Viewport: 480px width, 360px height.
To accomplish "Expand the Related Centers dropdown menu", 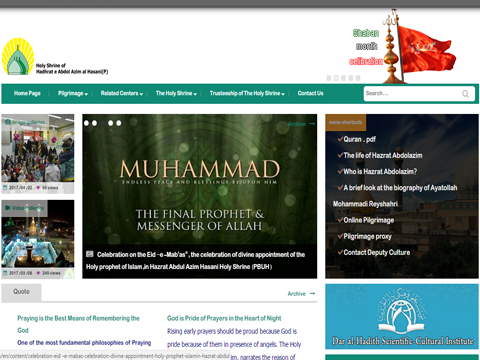I will coord(122,93).
